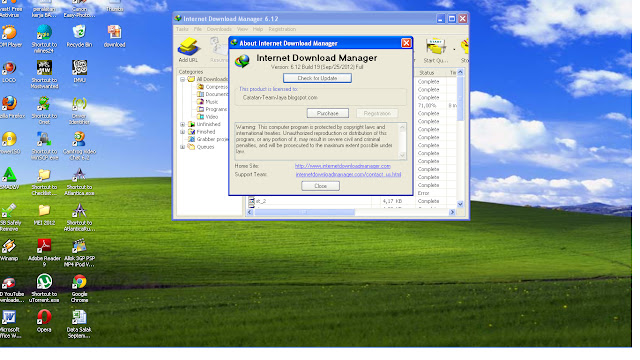
Task: Open Microsoft Office Word shortcut
Action: click(x=9, y=317)
